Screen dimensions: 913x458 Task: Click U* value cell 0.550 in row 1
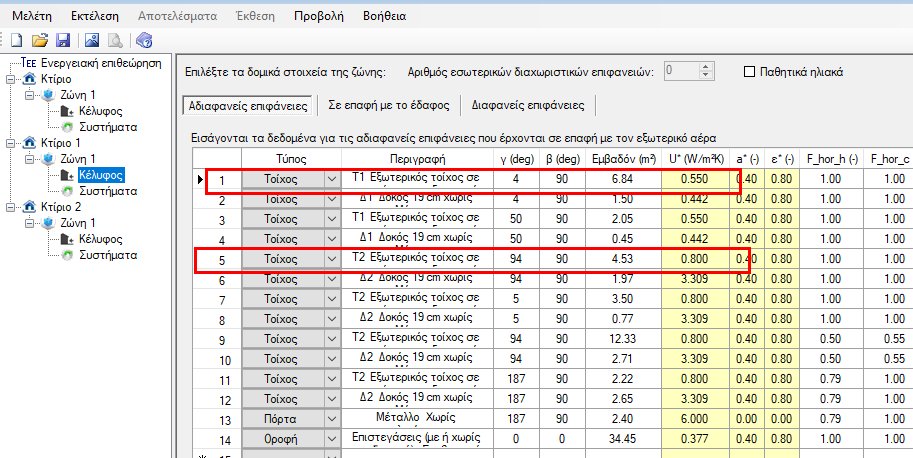pos(696,178)
